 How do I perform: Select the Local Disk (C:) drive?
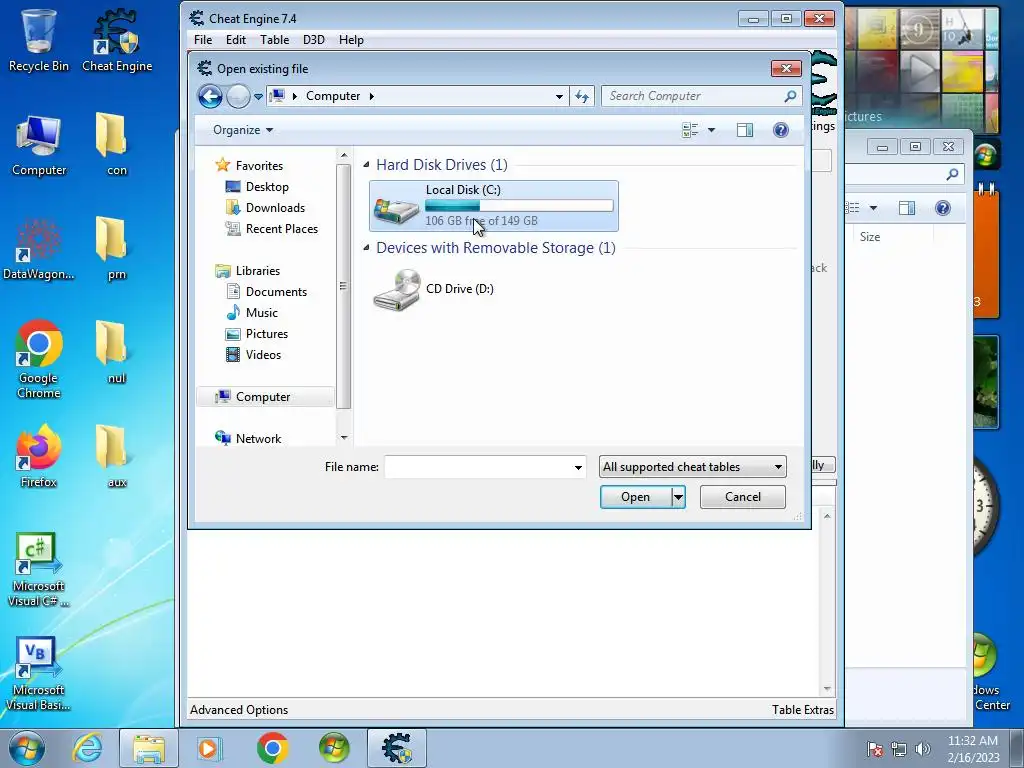point(494,206)
